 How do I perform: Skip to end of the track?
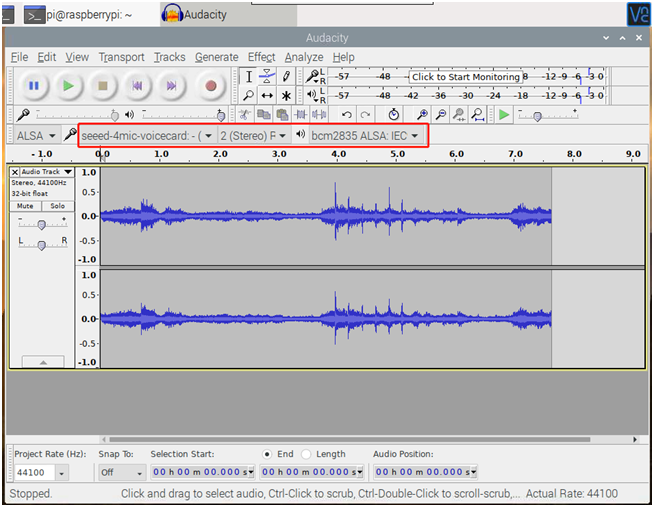pyautogui.click(x=171, y=86)
